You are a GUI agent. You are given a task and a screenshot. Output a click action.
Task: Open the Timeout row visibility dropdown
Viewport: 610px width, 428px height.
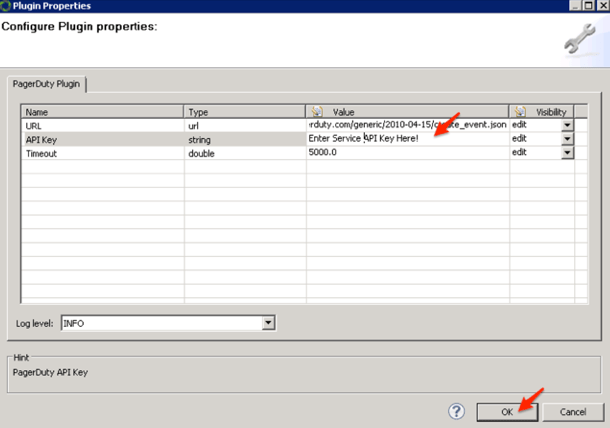[x=567, y=152]
